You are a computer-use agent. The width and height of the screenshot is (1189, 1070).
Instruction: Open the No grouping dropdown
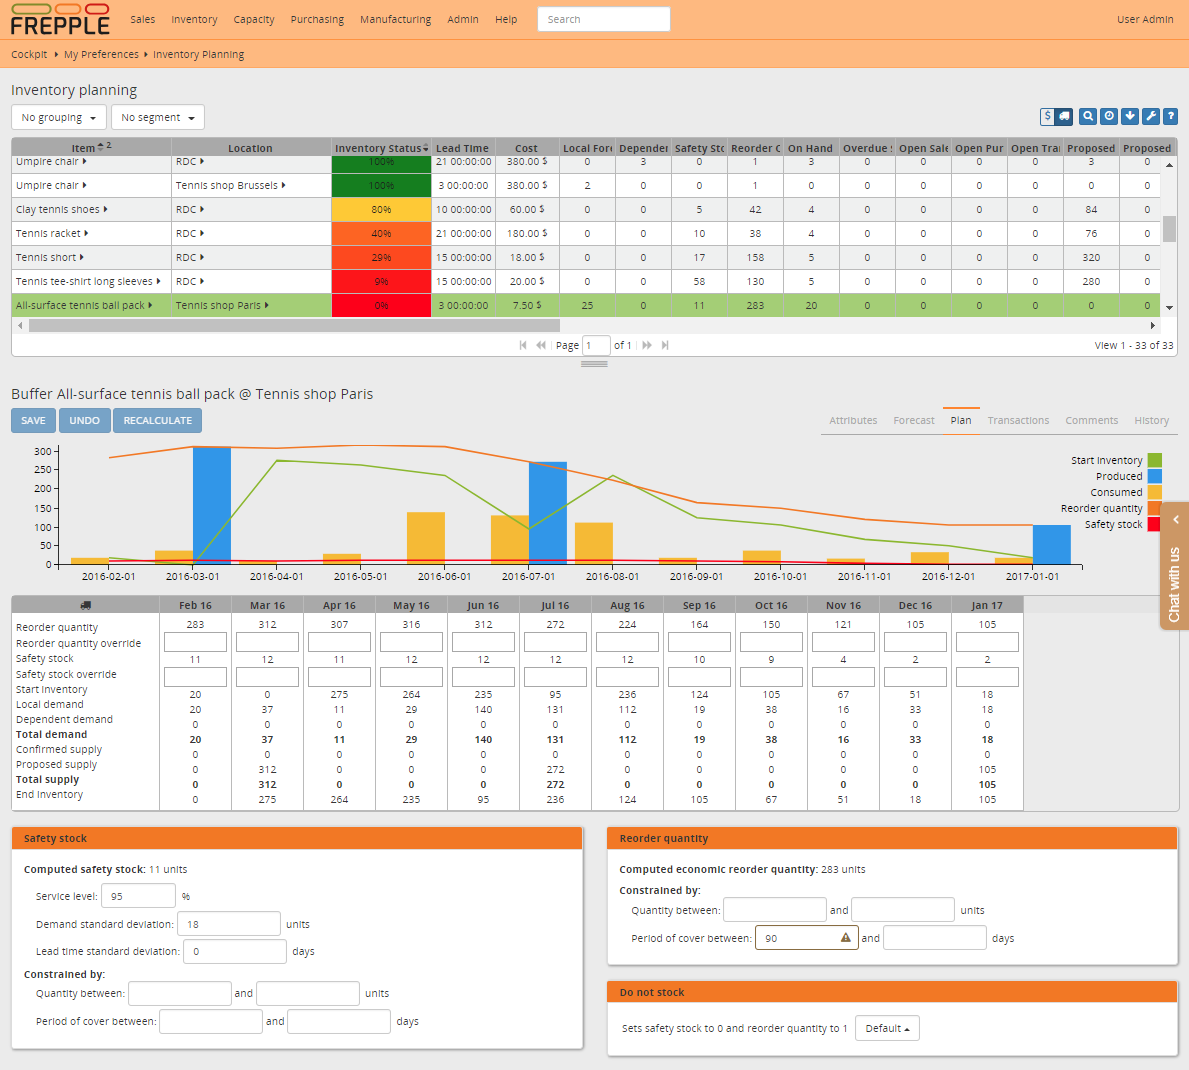(59, 118)
